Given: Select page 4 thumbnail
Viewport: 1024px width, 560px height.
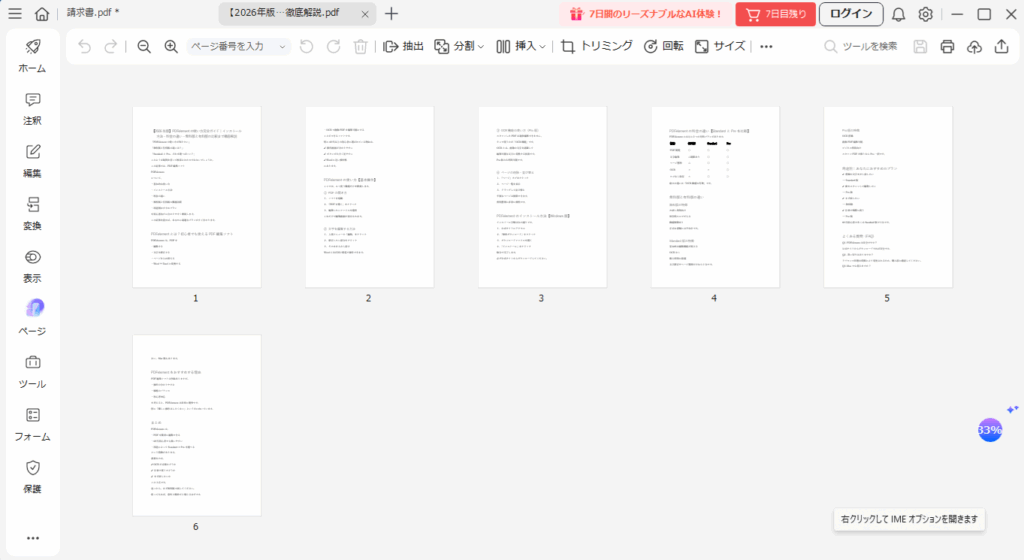Looking at the screenshot, I should pos(714,197).
